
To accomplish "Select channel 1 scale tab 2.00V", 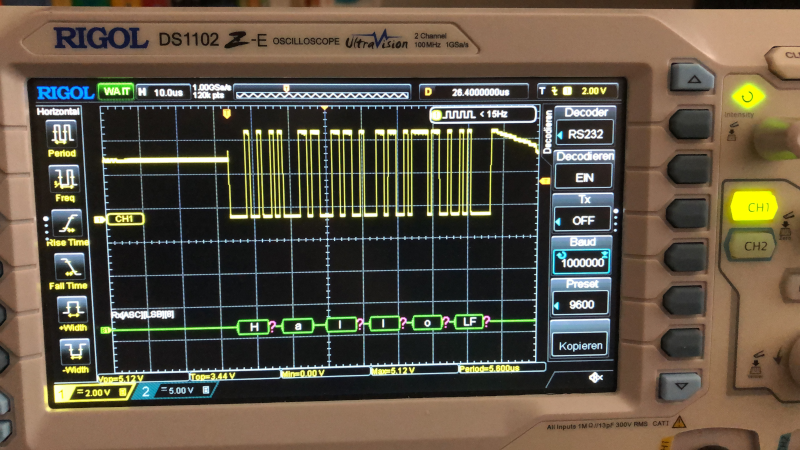I will coord(92,392).
